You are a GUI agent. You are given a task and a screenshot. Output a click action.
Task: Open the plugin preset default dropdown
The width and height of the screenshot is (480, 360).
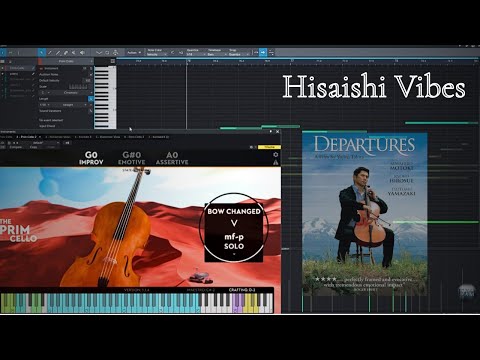[x=45, y=143]
